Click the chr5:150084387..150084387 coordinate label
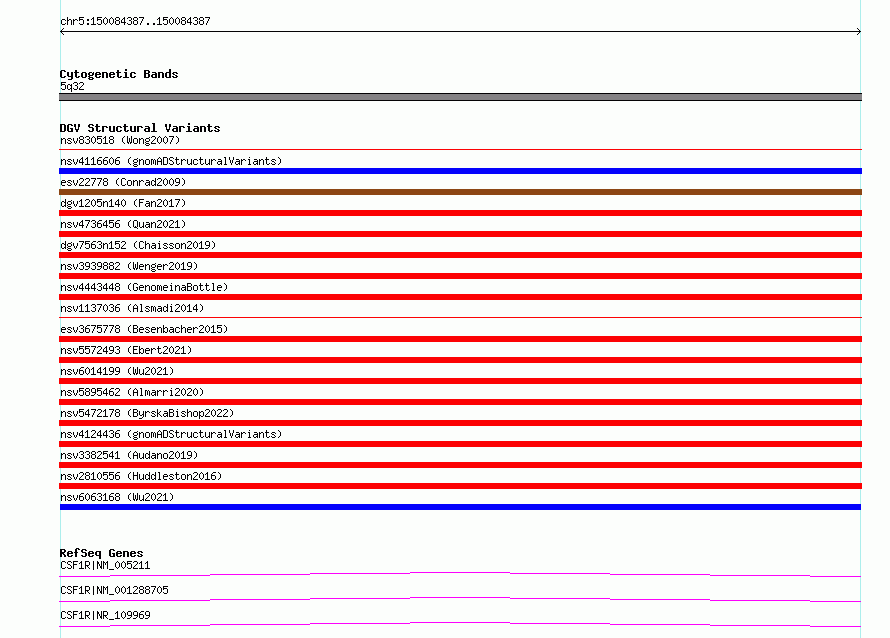 [135, 21]
